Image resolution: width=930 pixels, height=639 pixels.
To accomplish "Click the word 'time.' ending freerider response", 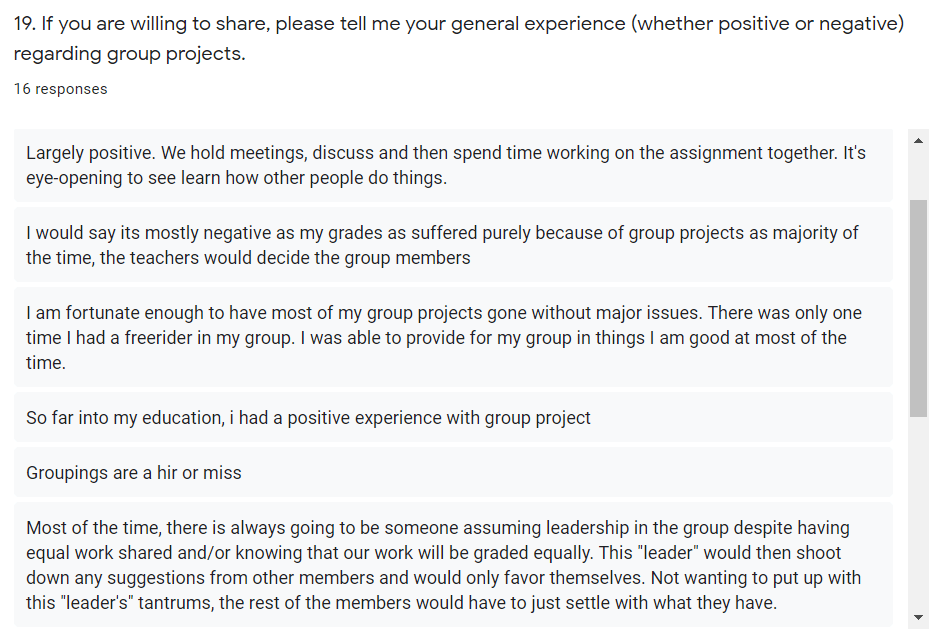I will point(46,363).
